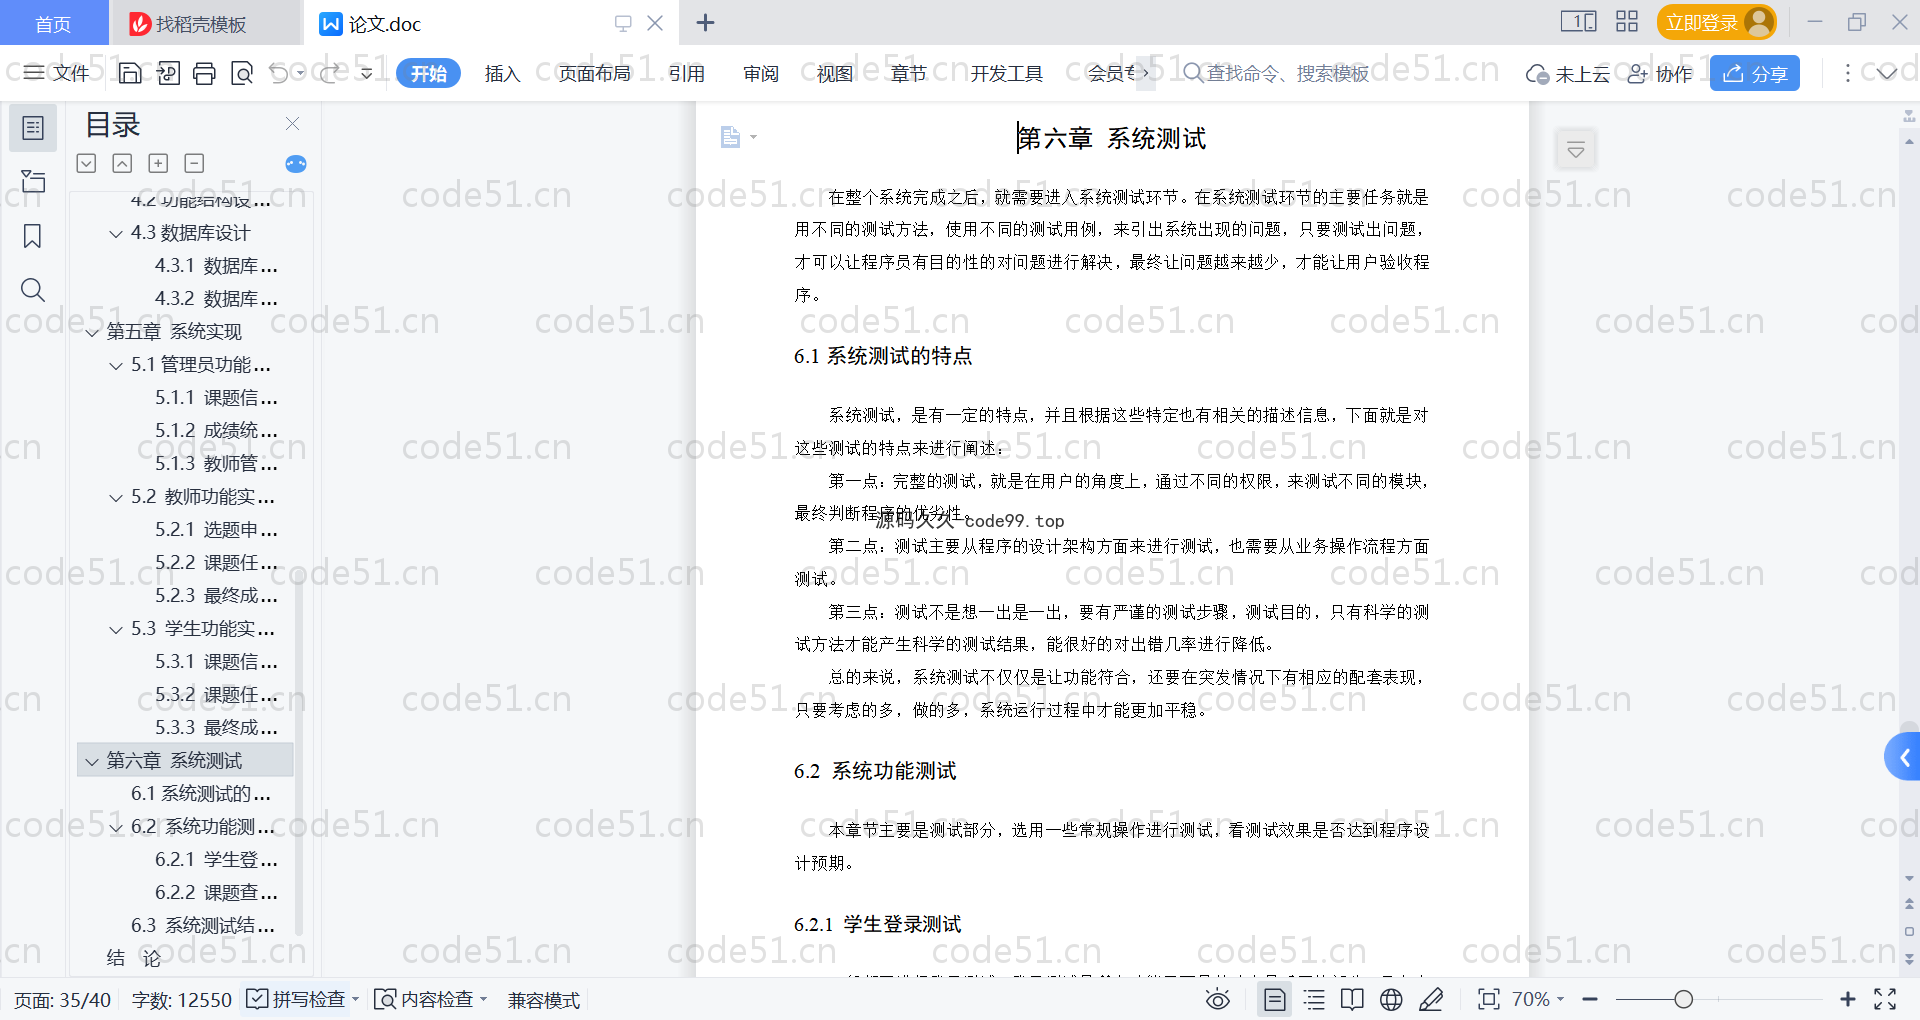This screenshot has width=1920, height=1020.
Task: Click the 协作 collaboration button
Action: pos(1660,74)
